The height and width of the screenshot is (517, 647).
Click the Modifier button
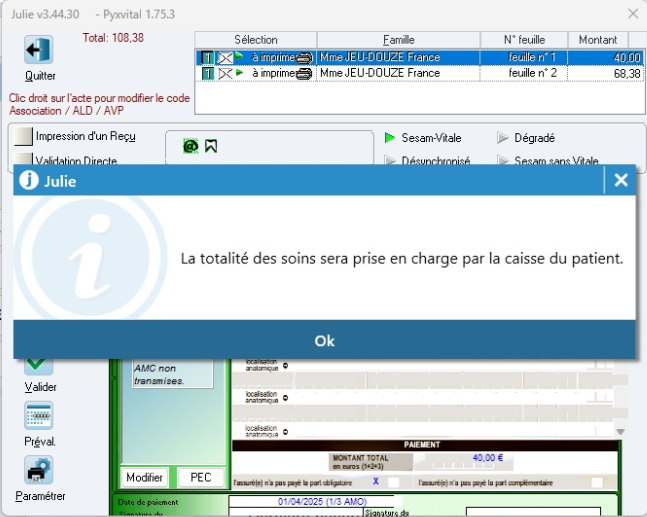pyautogui.click(x=144, y=478)
